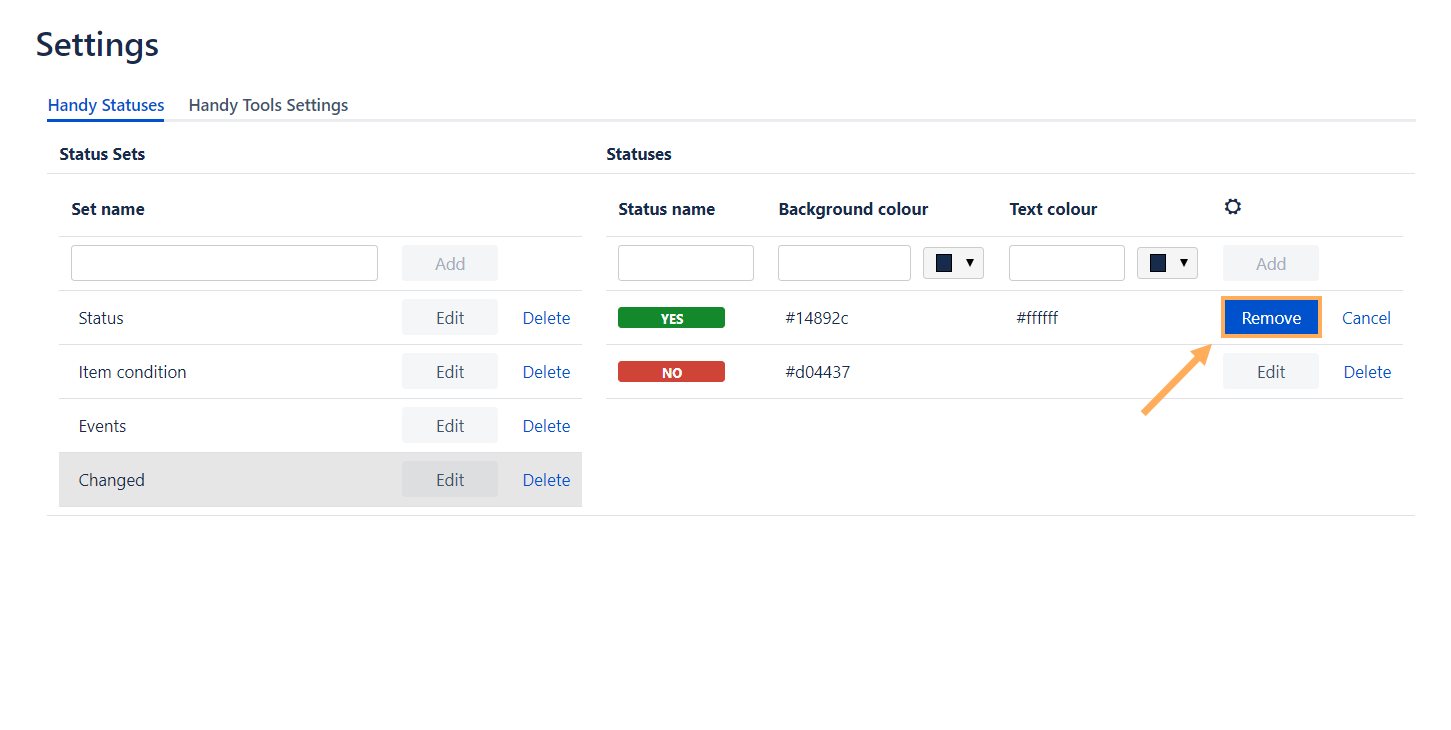Edit the Status set name

(449, 317)
